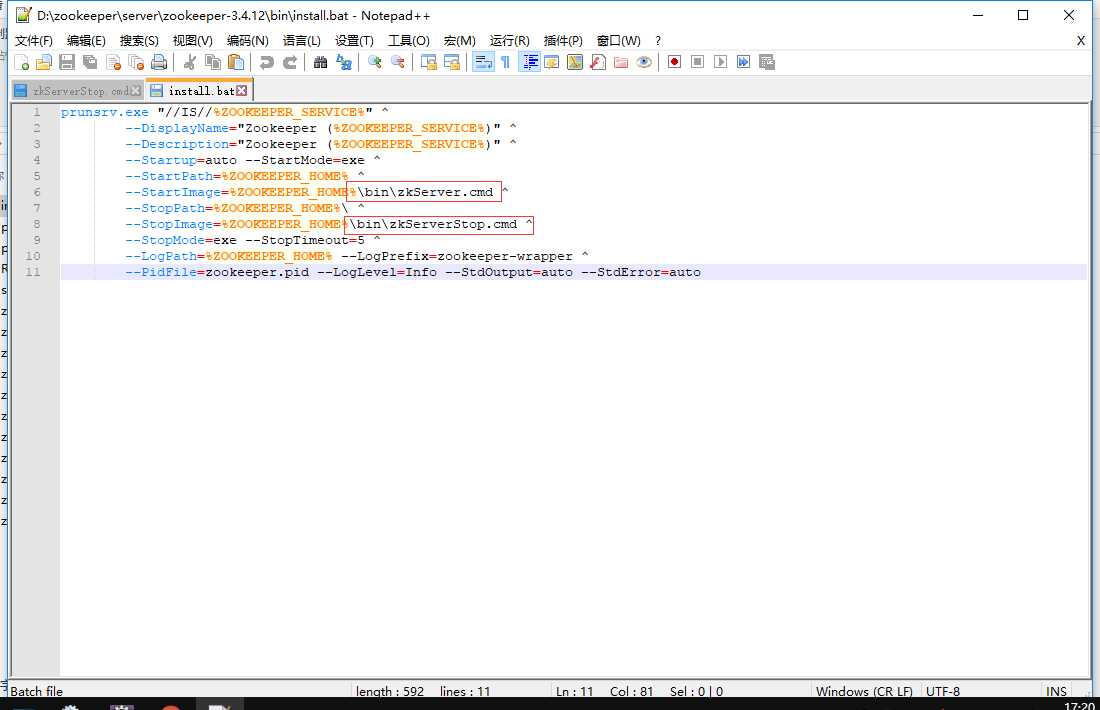1100x710 pixels.
Task: Print the document with the printer icon
Action: 159,62
